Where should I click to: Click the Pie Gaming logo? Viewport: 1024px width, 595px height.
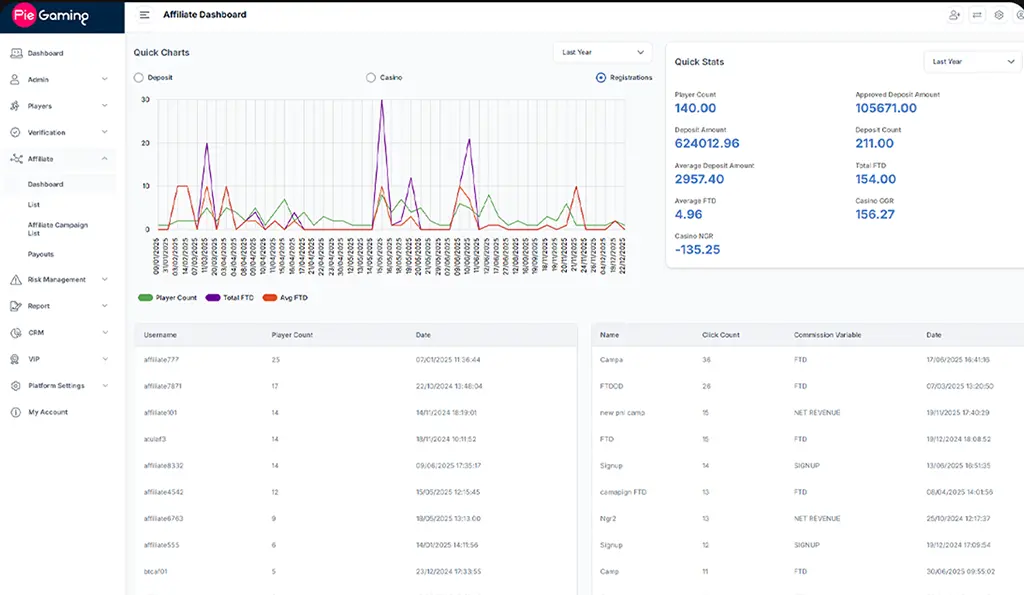point(50,15)
